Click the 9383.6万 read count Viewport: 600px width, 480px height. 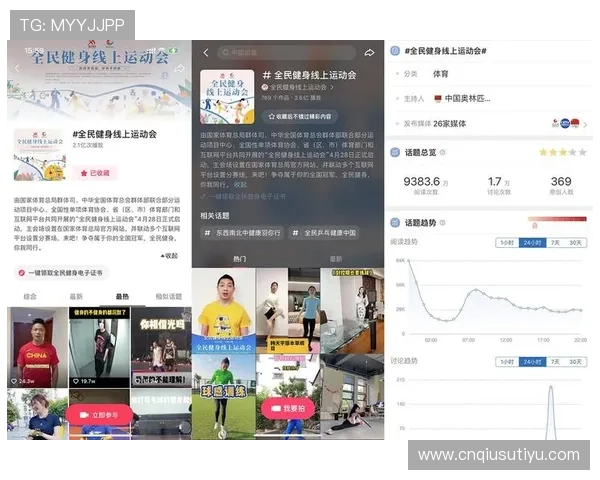(x=426, y=182)
